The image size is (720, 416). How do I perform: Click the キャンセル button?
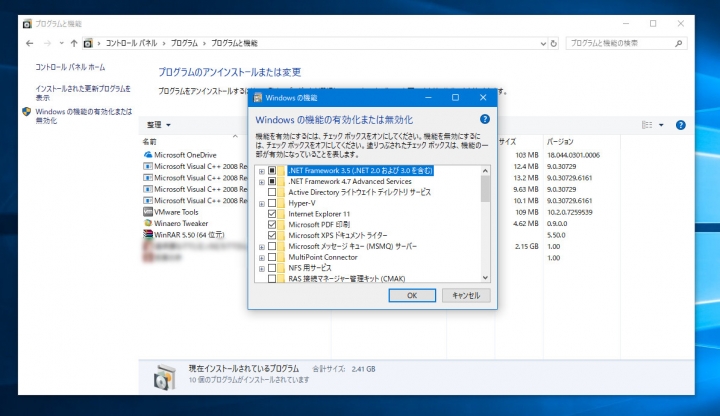pos(466,295)
